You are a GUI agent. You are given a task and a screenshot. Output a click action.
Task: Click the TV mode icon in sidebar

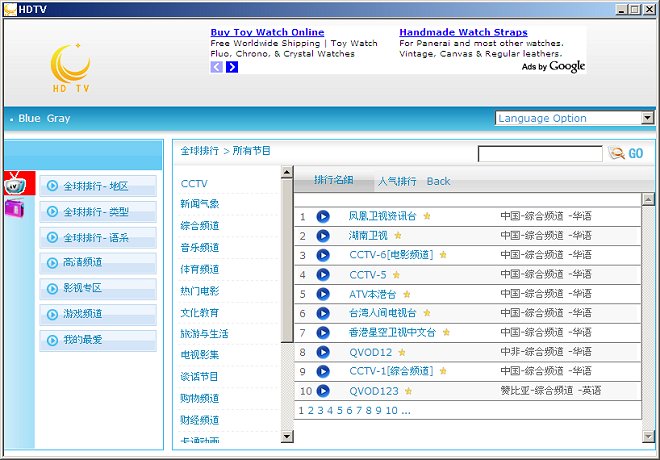click(16, 183)
